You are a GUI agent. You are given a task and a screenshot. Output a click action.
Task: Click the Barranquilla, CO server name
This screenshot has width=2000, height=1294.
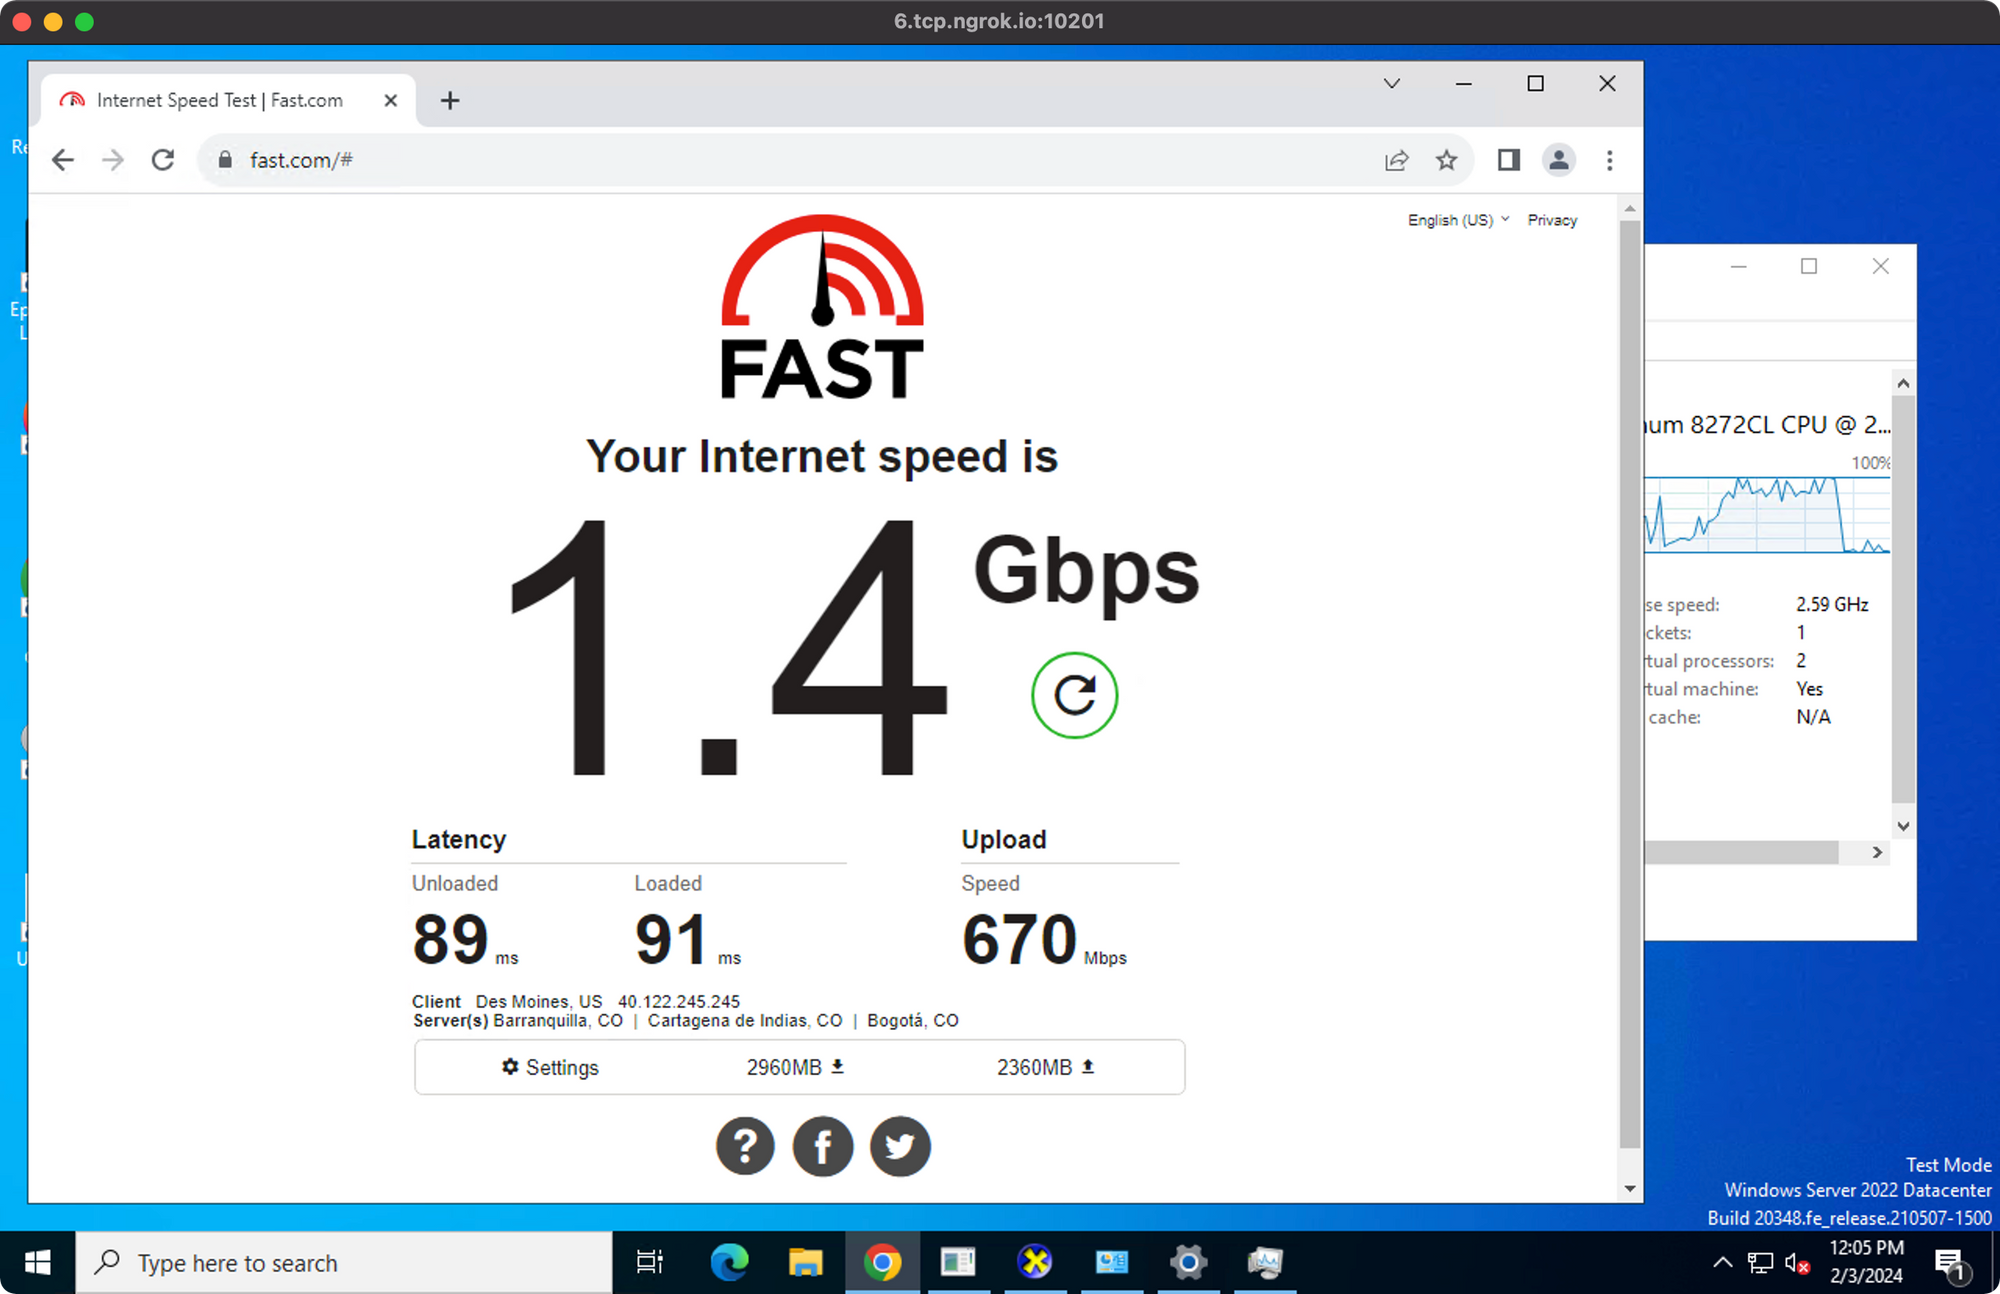point(558,1020)
